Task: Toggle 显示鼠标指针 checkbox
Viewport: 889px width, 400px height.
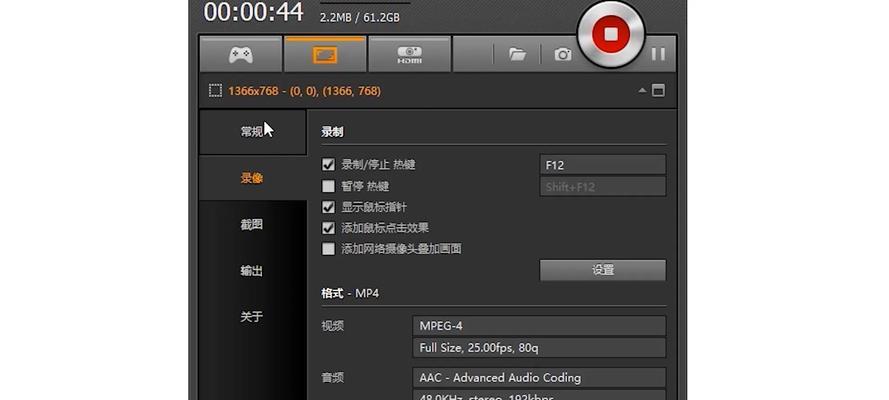Action: (x=328, y=207)
